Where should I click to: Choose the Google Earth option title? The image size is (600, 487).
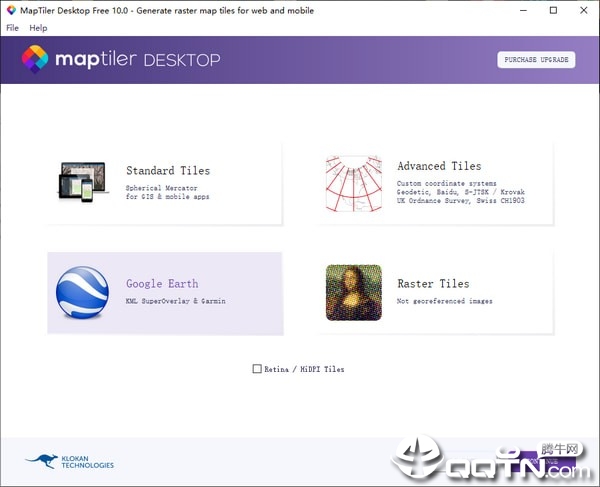click(x=162, y=283)
